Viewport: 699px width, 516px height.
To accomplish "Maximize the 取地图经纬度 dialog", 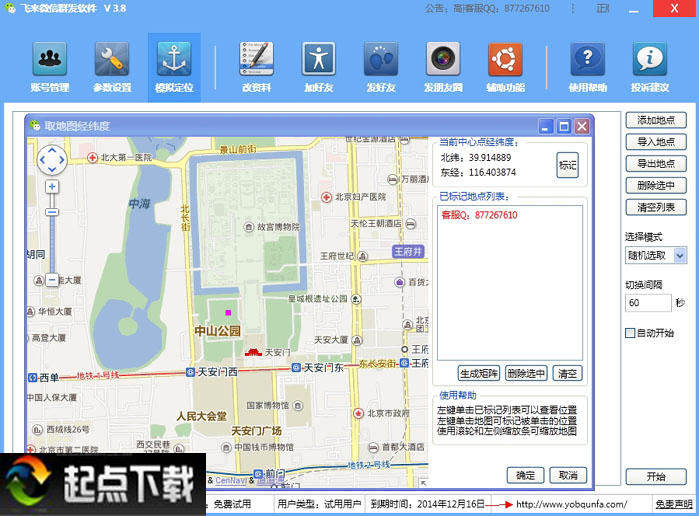I will (564, 127).
